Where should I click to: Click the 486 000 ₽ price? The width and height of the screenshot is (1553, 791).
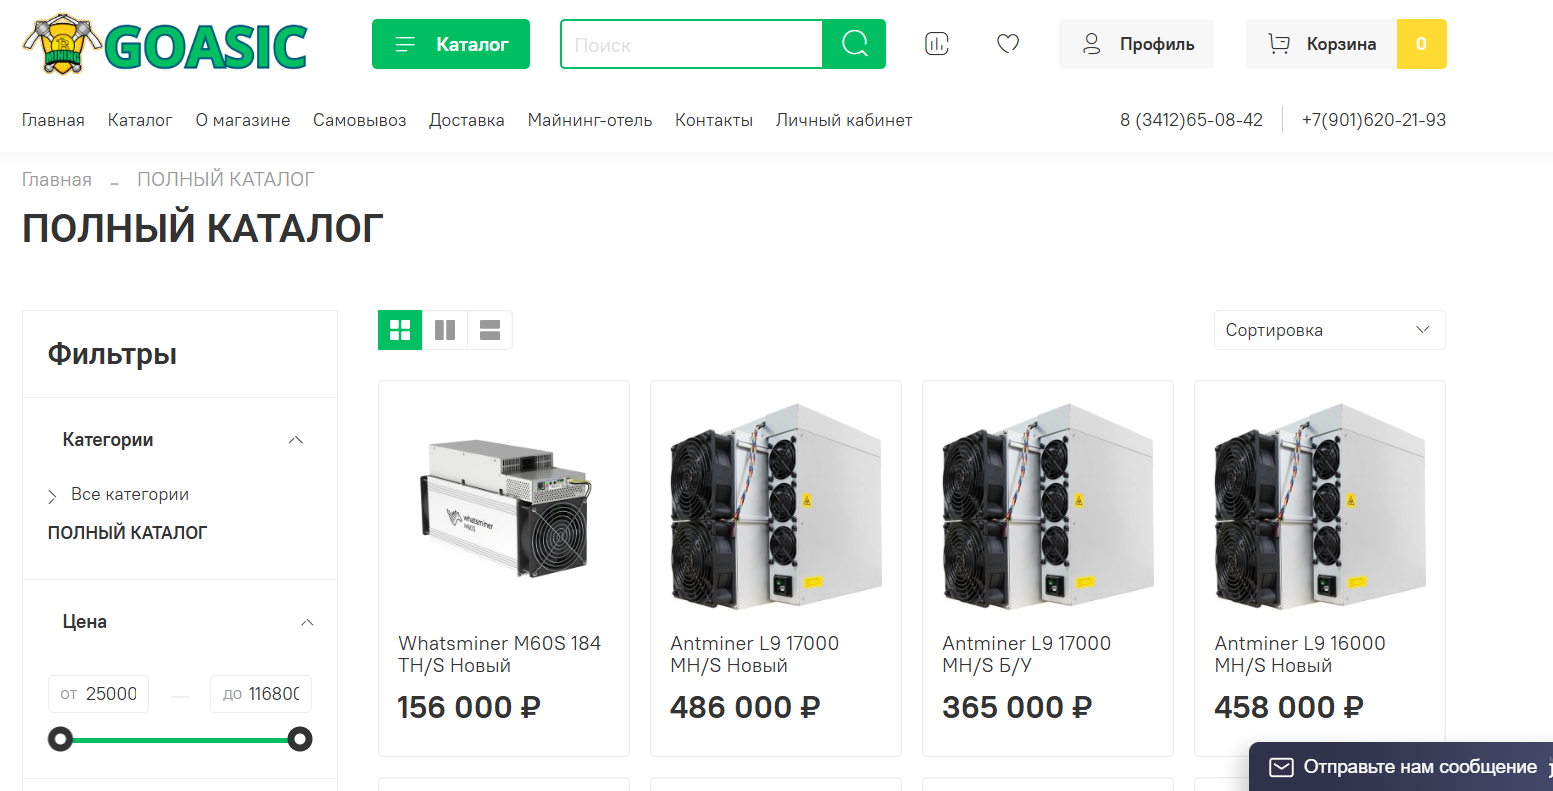745,707
